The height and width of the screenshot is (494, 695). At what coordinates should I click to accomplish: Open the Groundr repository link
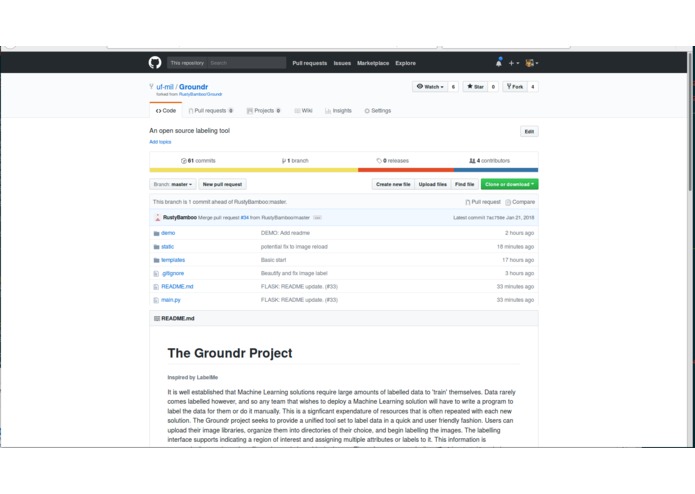click(x=193, y=87)
